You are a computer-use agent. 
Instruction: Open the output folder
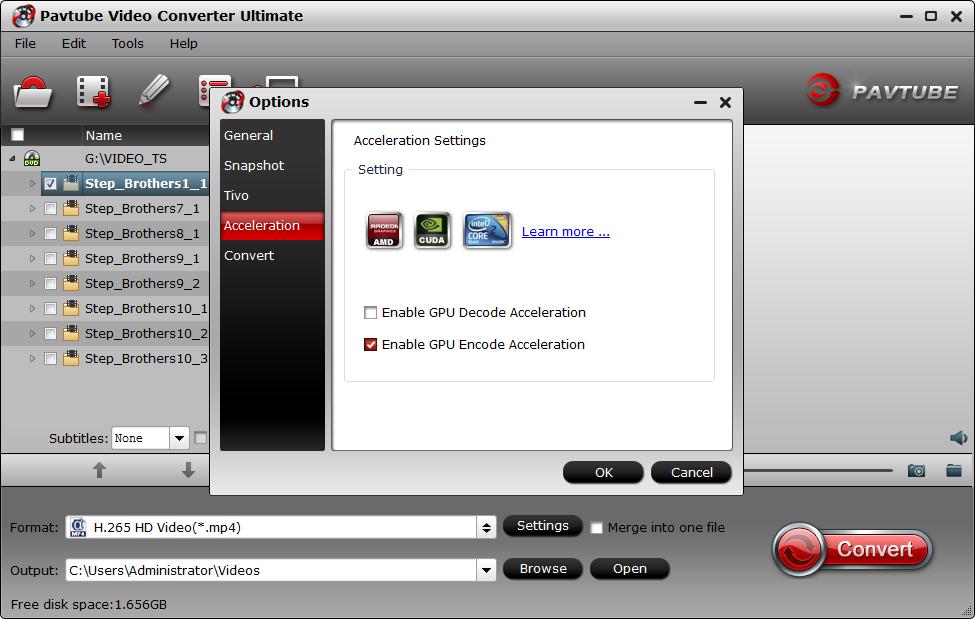click(629, 569)
